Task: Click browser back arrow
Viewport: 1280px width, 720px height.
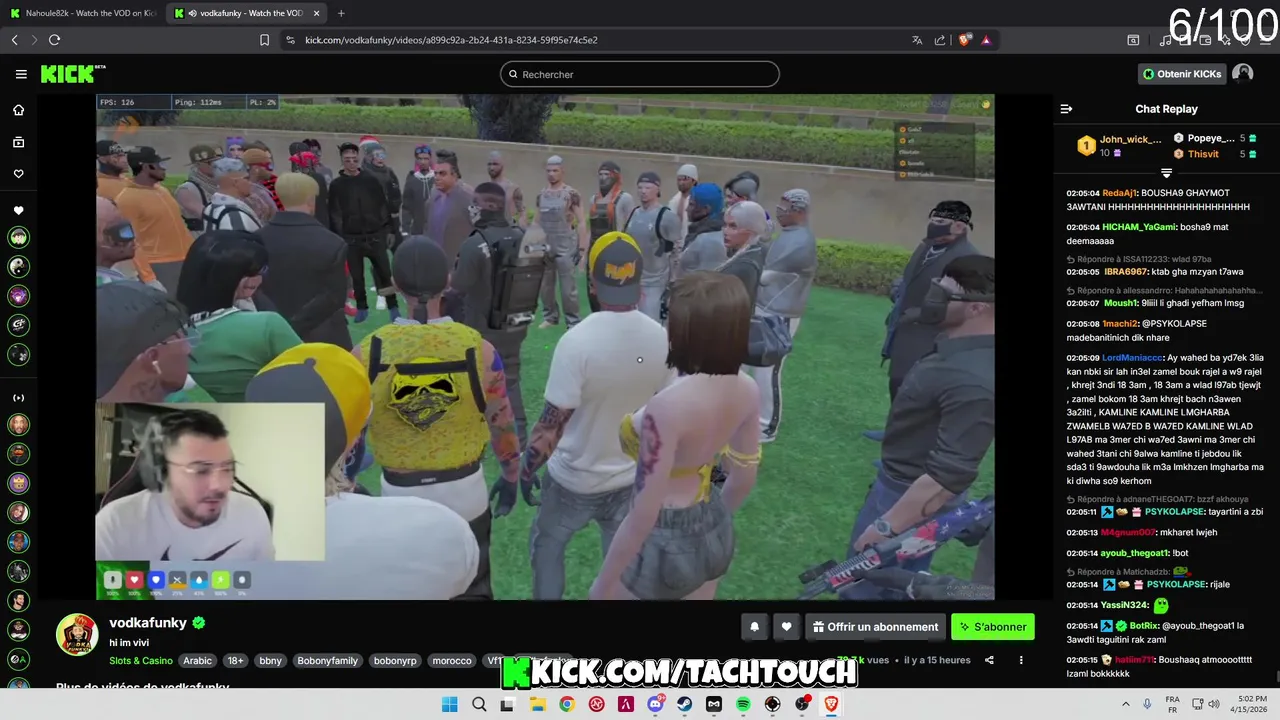Action: pyautogui.click(x=15, y=40)
